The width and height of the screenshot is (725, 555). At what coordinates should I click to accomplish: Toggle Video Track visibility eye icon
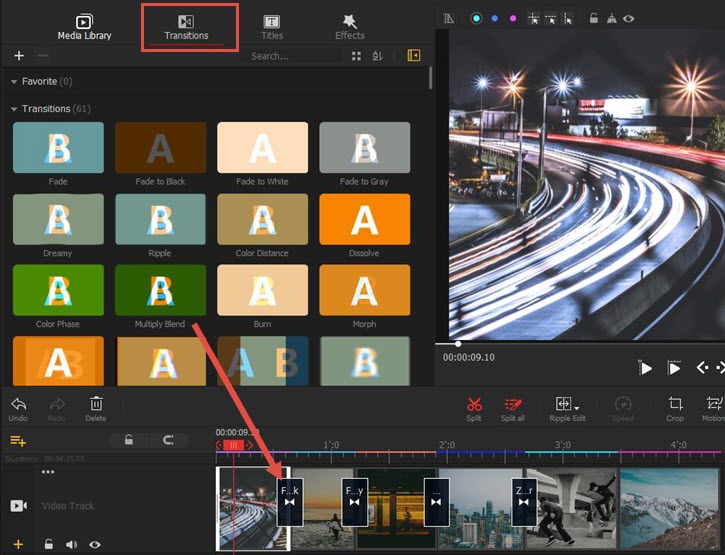(x=95, y=545)
